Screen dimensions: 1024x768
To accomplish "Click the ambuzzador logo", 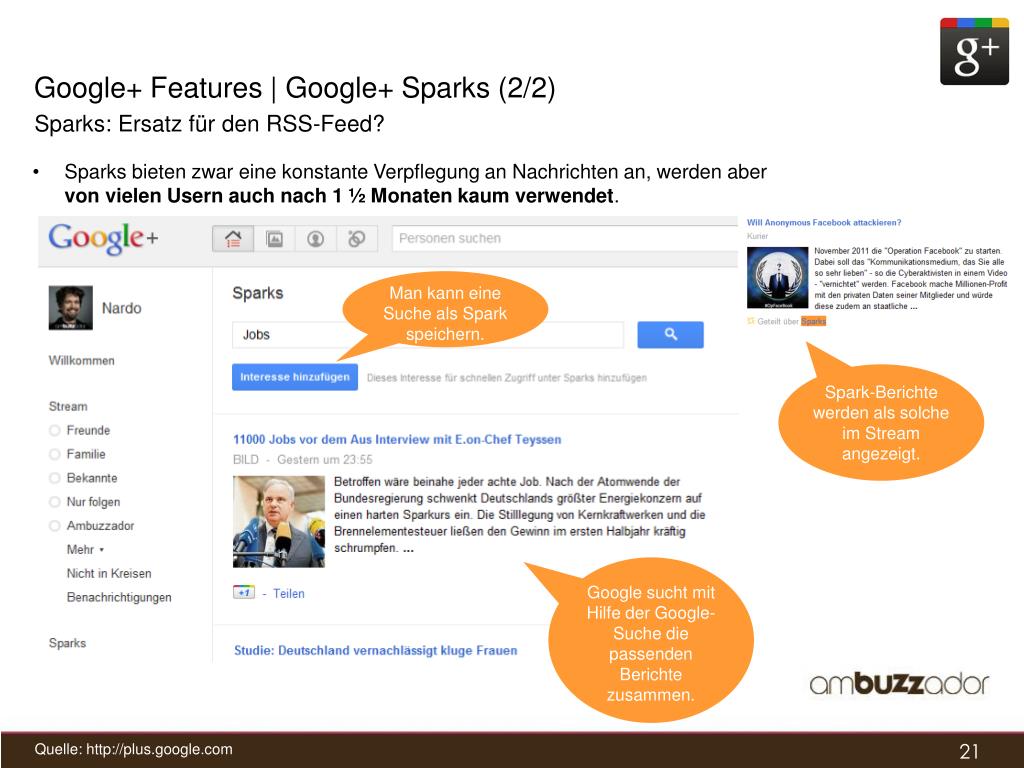I will point(899,683).
